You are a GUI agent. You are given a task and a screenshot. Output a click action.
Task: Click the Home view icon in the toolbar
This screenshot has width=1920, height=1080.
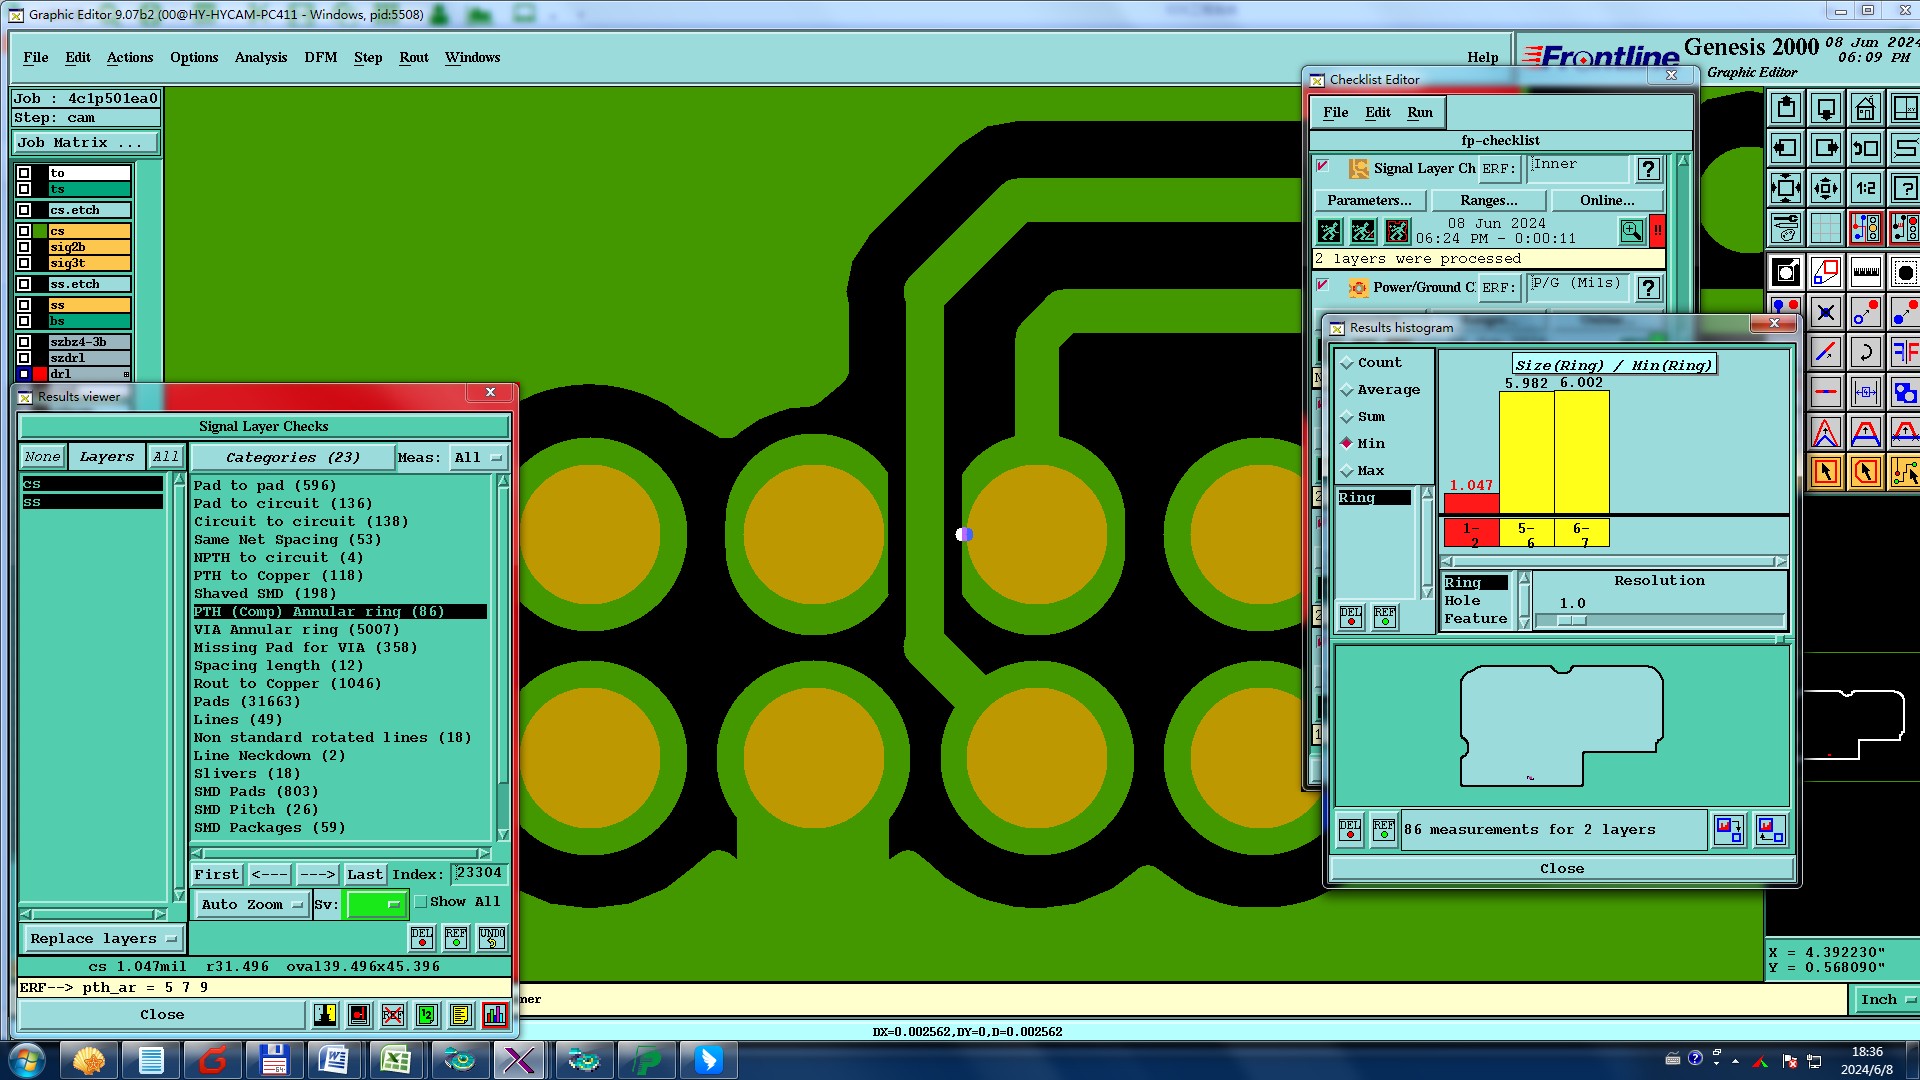click(x=1865, y=108)
